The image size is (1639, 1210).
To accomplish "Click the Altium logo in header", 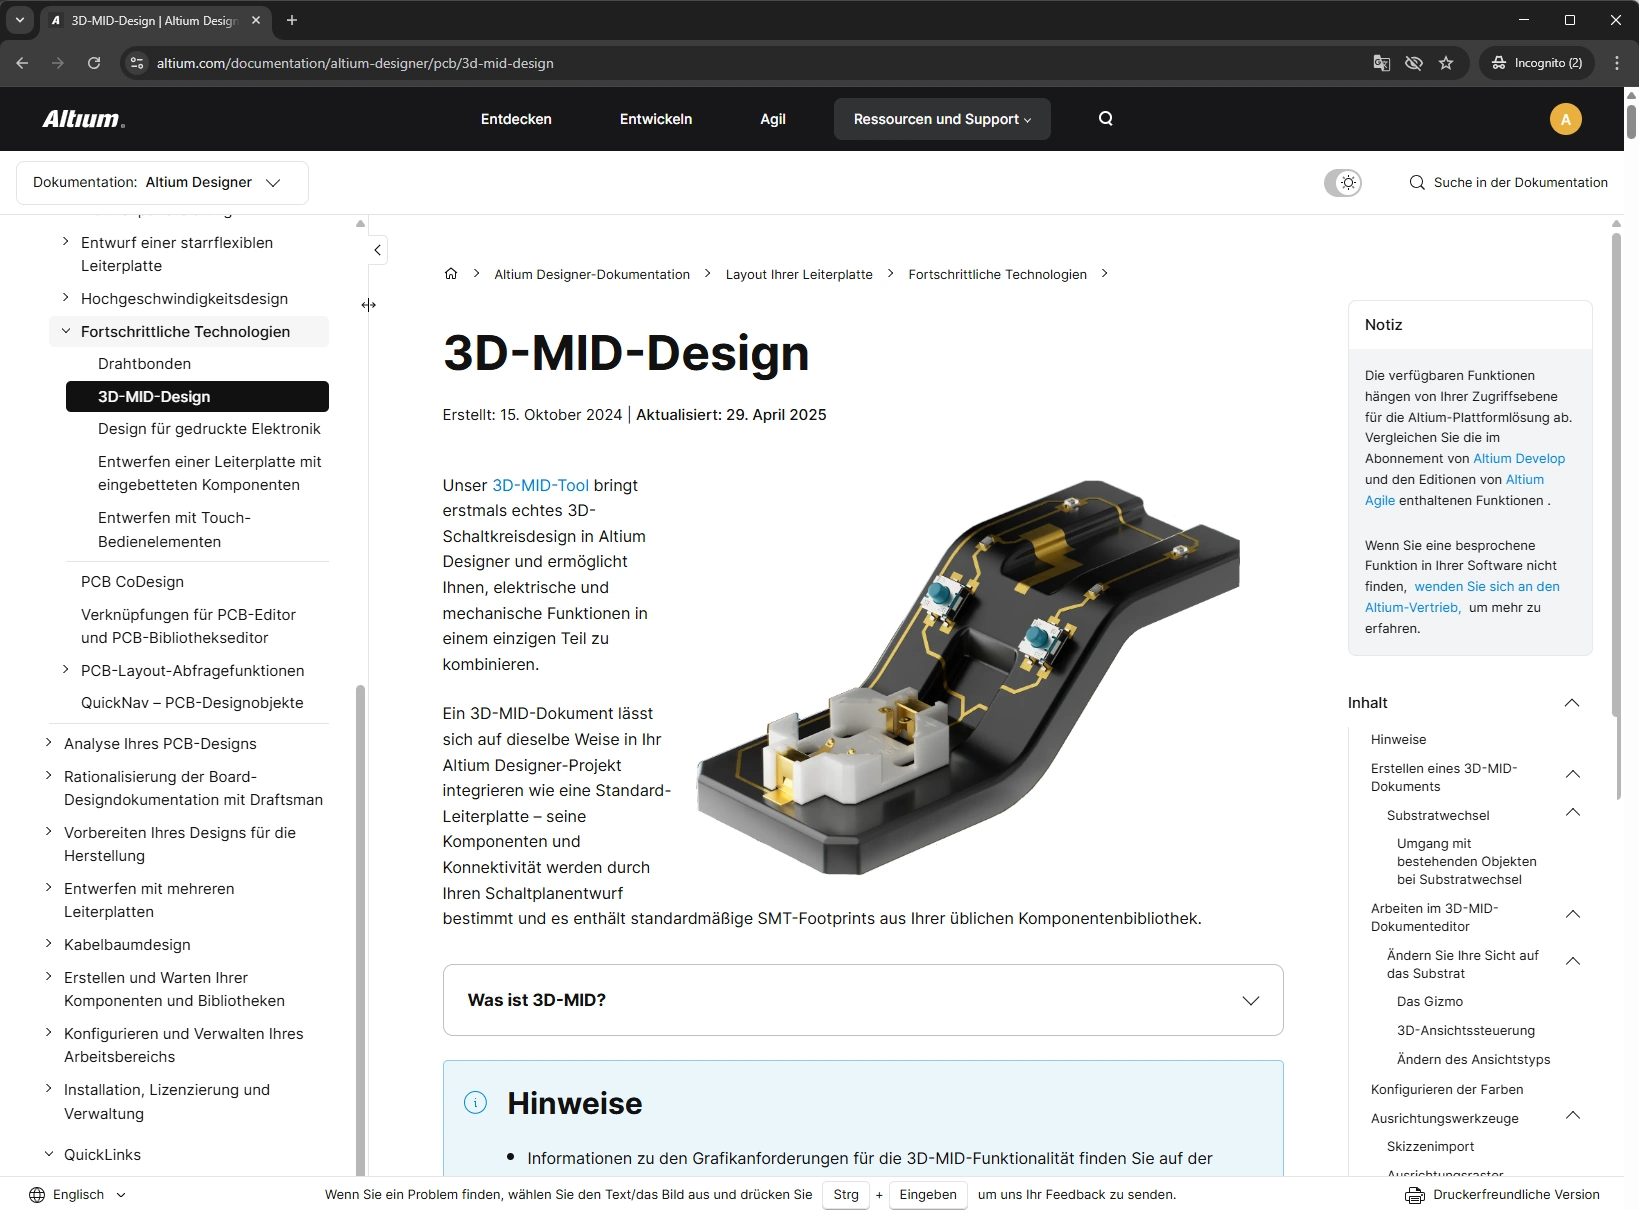I will (84, 119).
